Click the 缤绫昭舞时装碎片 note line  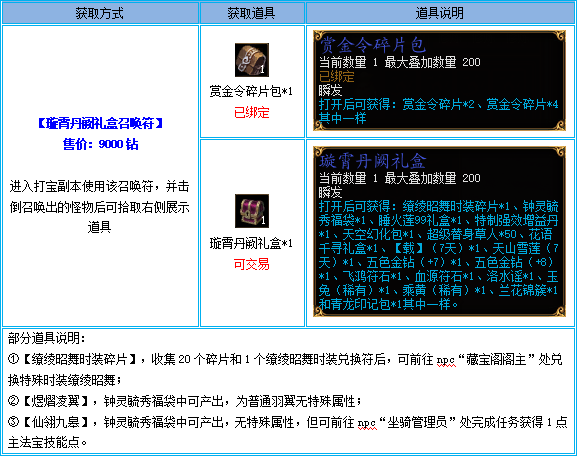click(x=285, y=370)
